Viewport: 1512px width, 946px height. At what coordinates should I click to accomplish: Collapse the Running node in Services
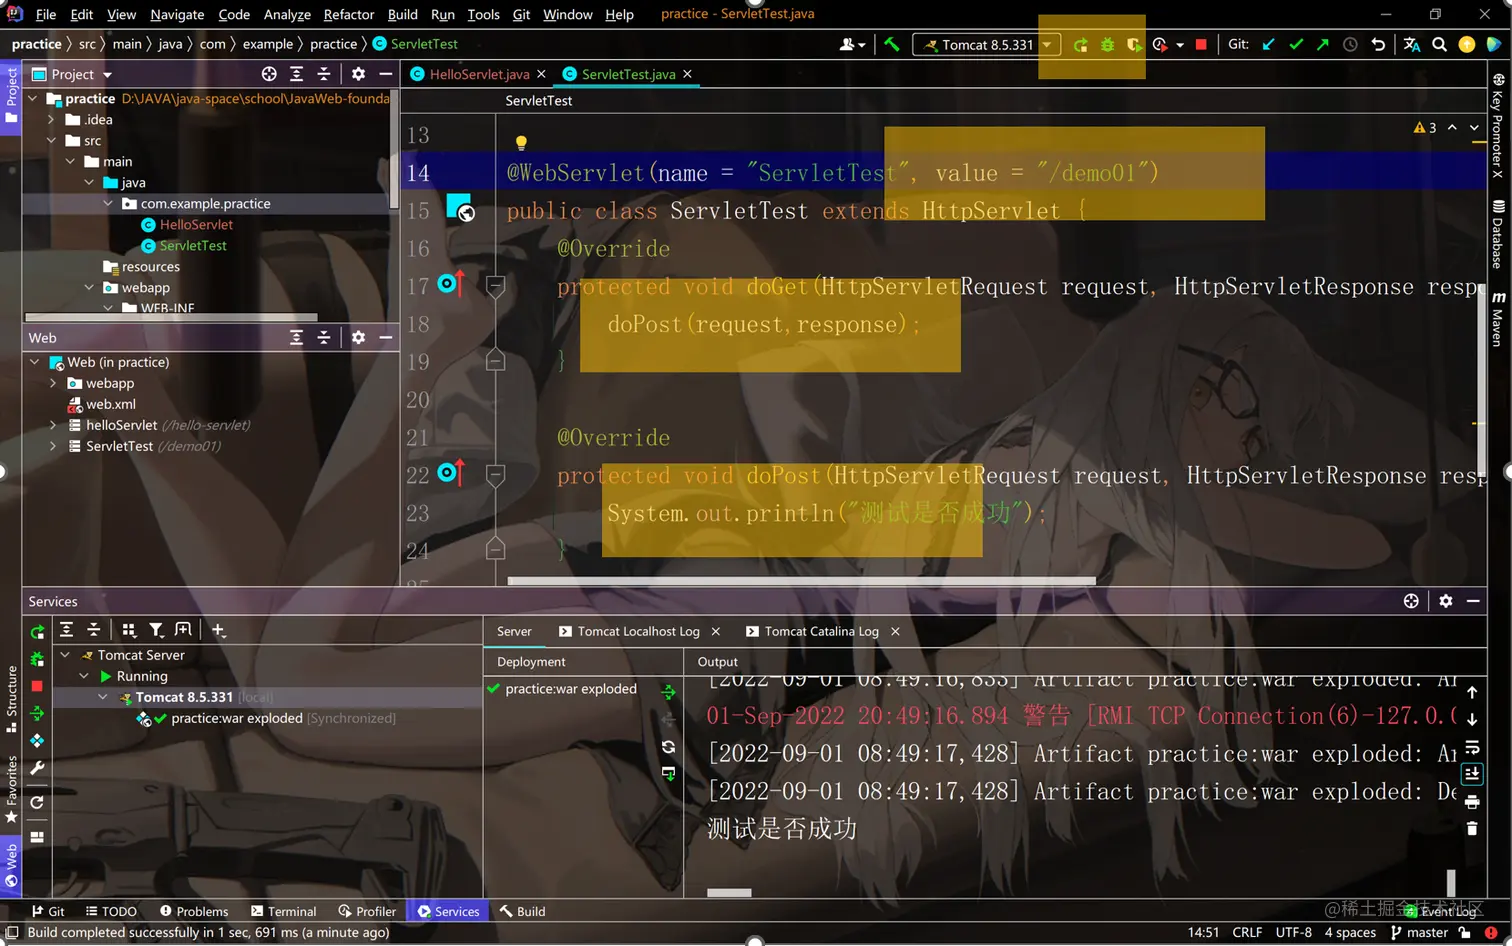click(x=84, y=676)
